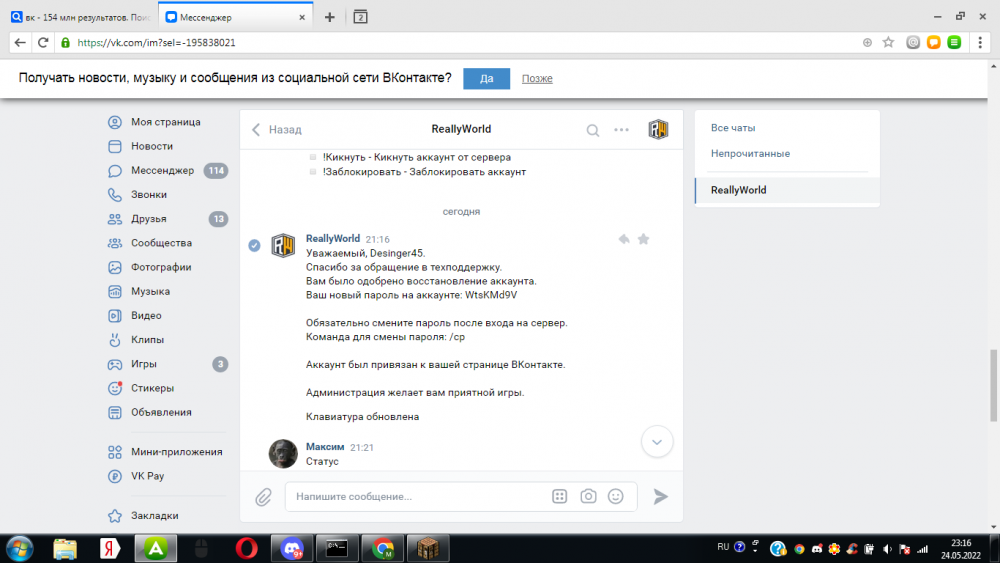Open Windows Start menu
1000x563 pixels.
(19, 548)
